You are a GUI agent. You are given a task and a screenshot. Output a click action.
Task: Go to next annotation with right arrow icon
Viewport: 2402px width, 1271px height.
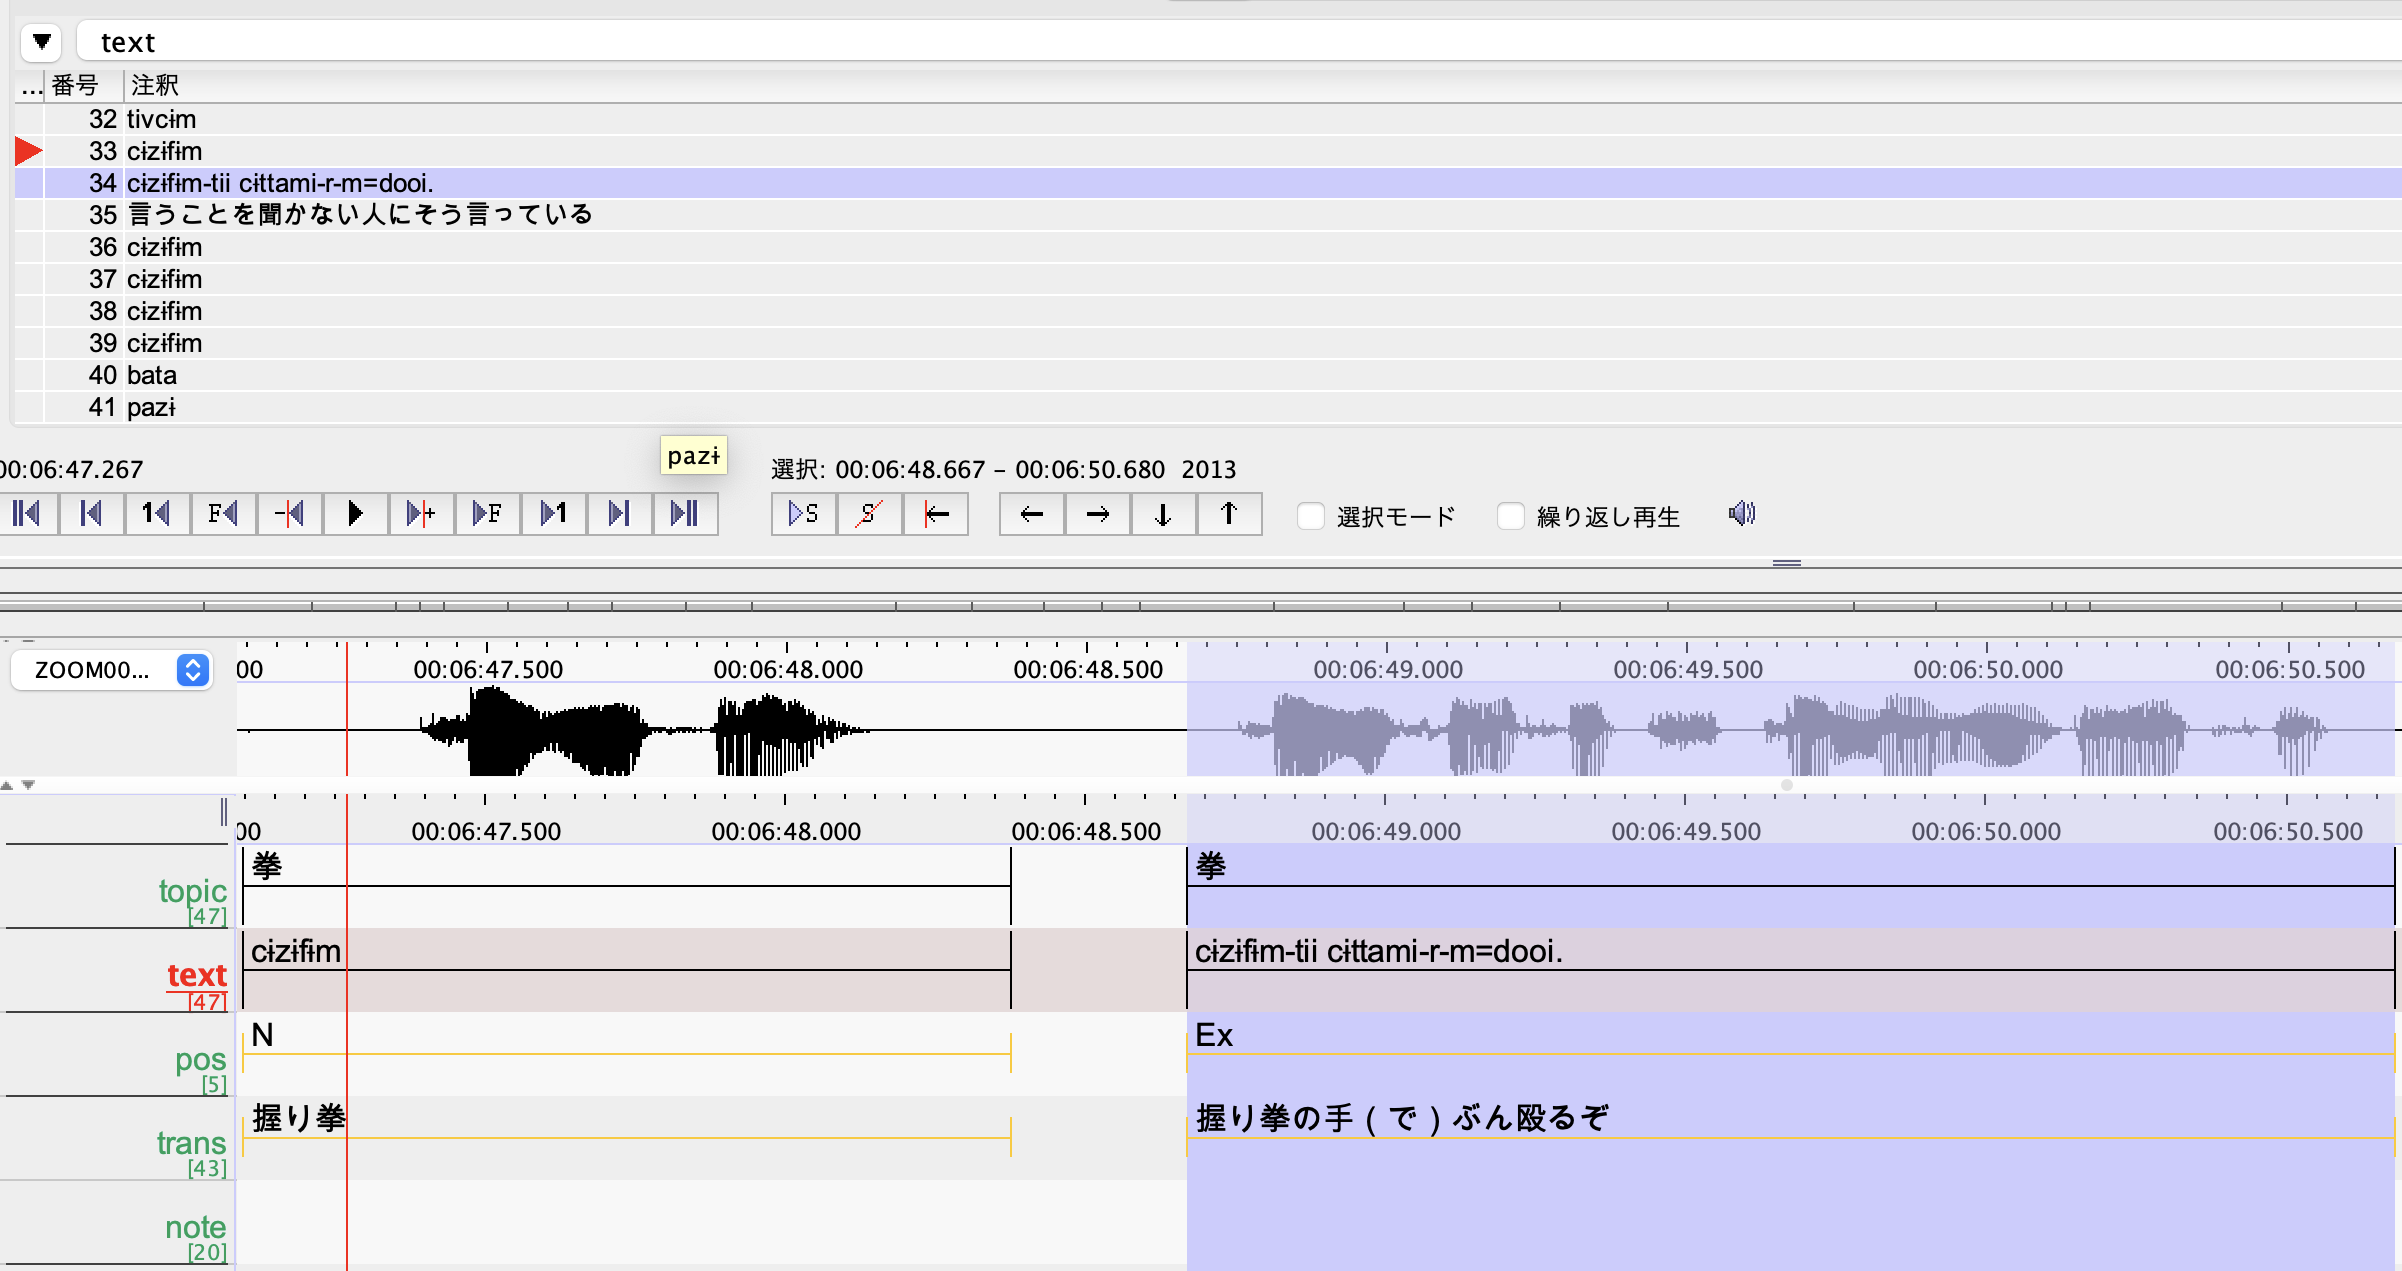pos(1097,514)
